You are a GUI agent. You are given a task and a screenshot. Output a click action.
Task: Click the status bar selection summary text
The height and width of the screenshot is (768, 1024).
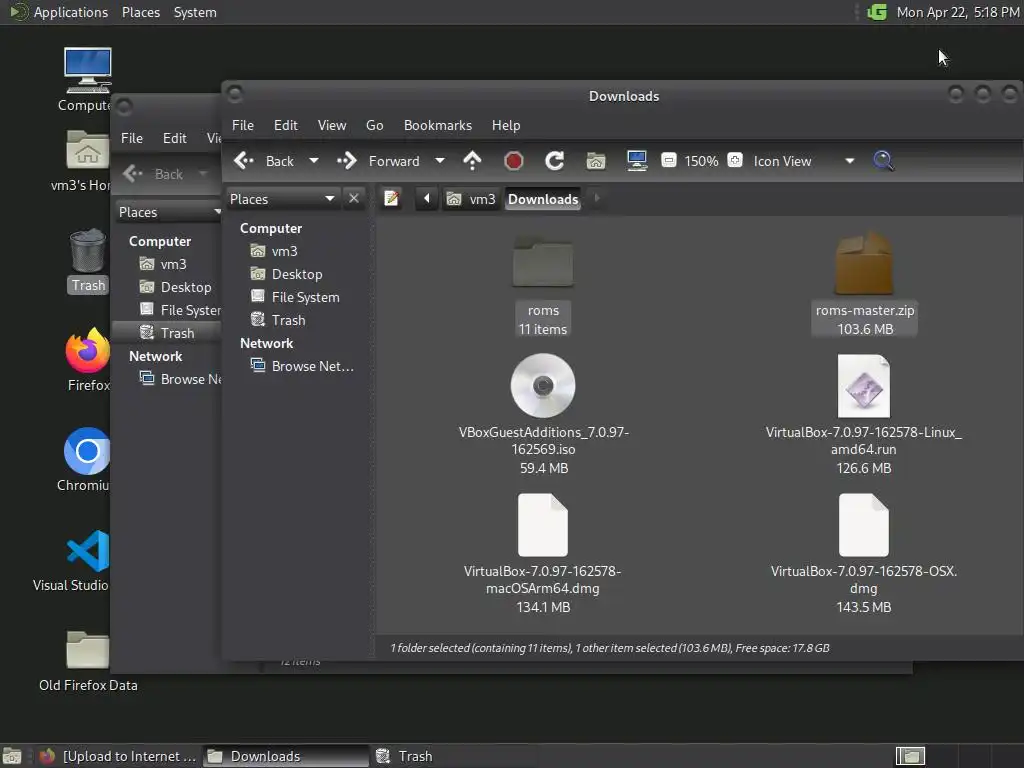[x=609, y=648]
